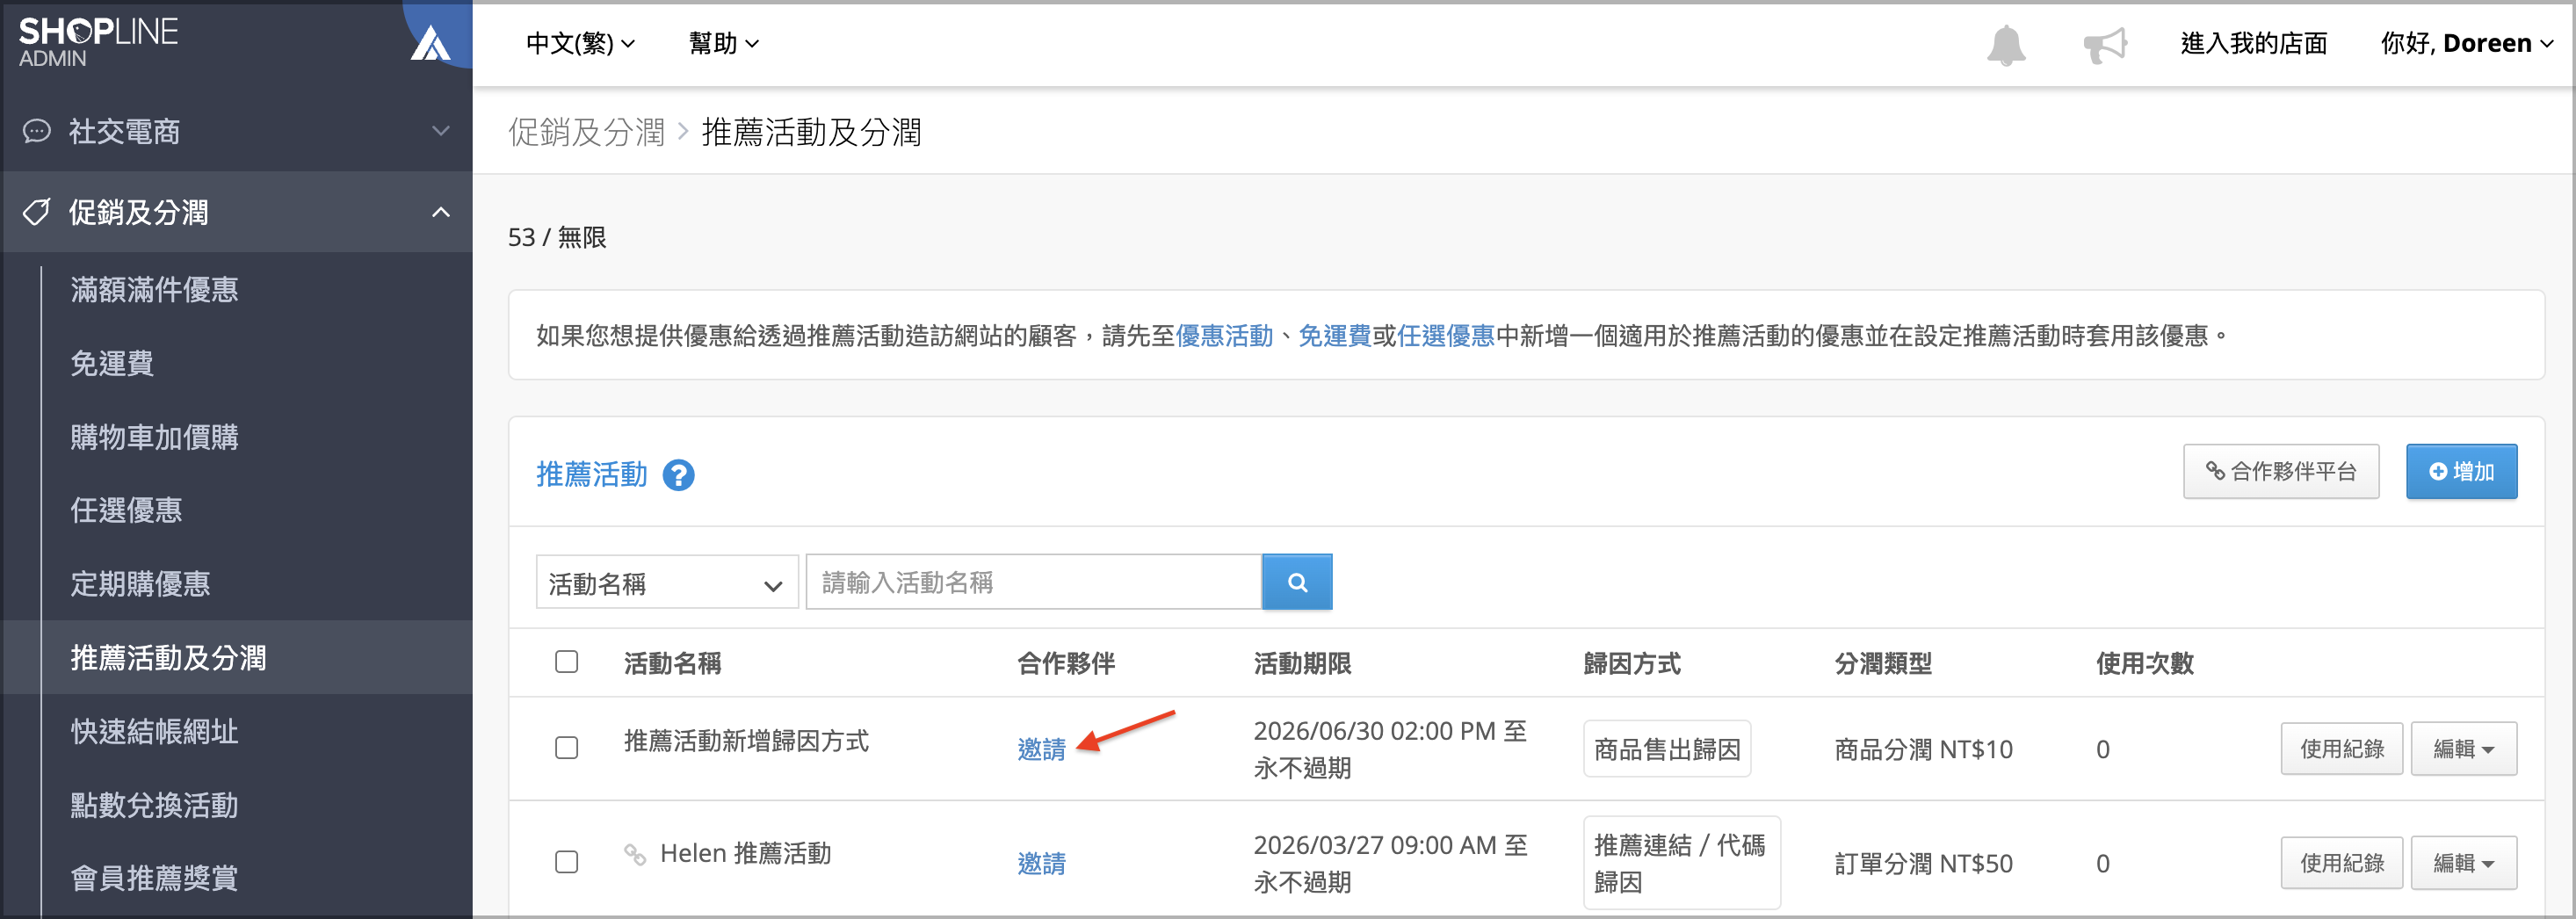The height and width of the screenshot is (919, 2576).
Task: Click link icon next to Helen 推薦活動
Action: click(635, 854)
